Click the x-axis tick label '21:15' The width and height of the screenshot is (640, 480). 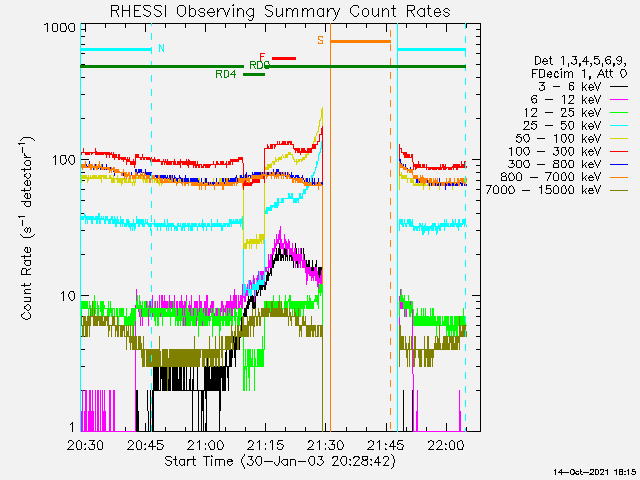(x=265, y=445)
